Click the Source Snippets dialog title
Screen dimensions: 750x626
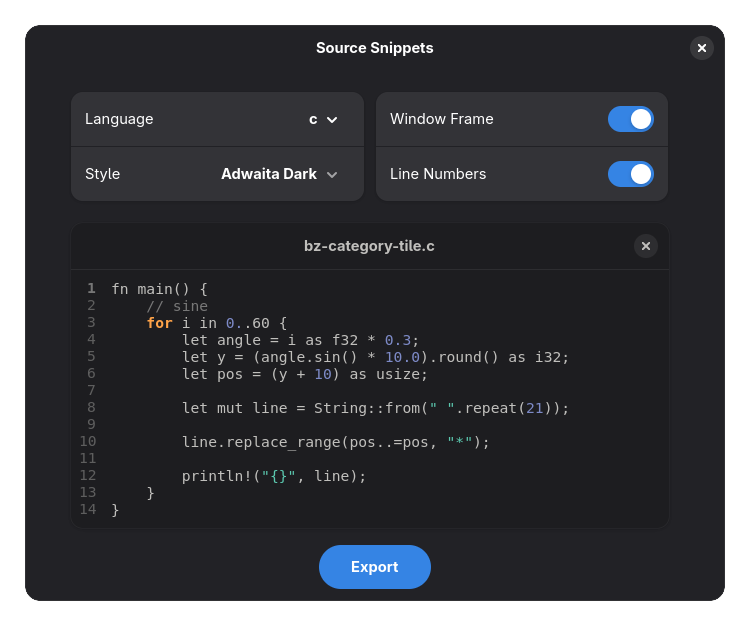pyautogui.click(x=375, y=48)
